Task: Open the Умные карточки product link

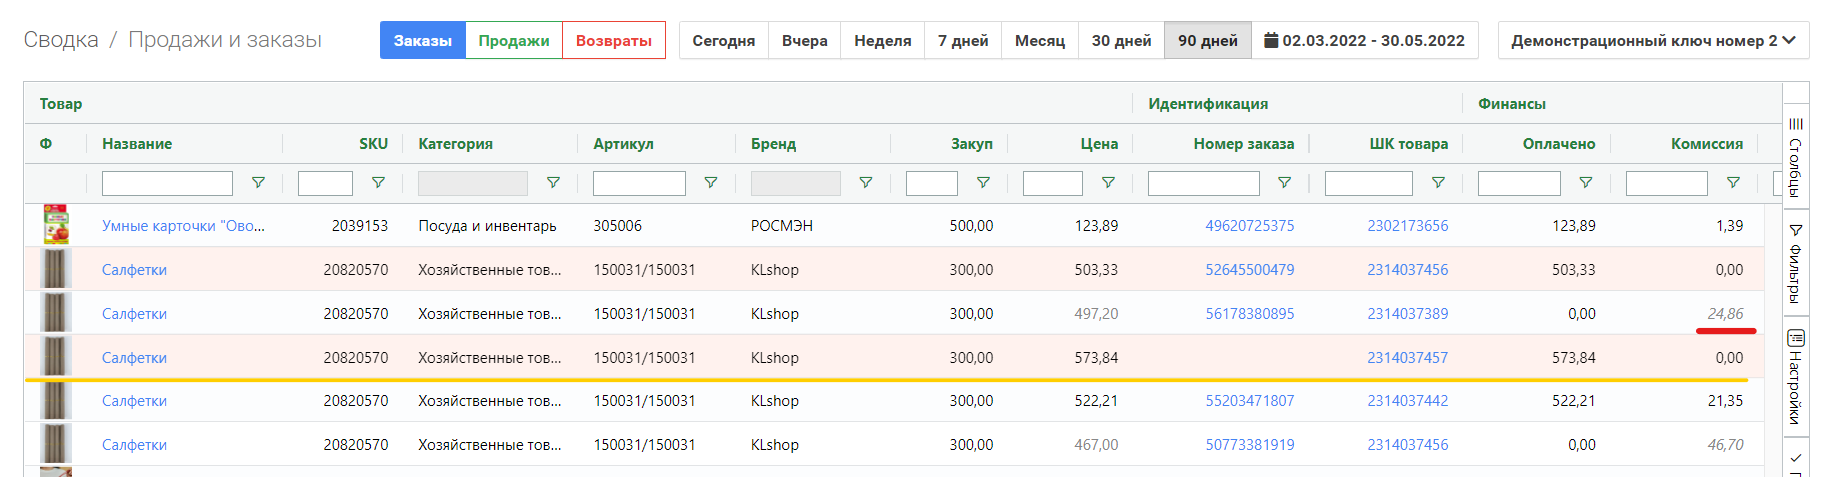Action: (183, 226)
